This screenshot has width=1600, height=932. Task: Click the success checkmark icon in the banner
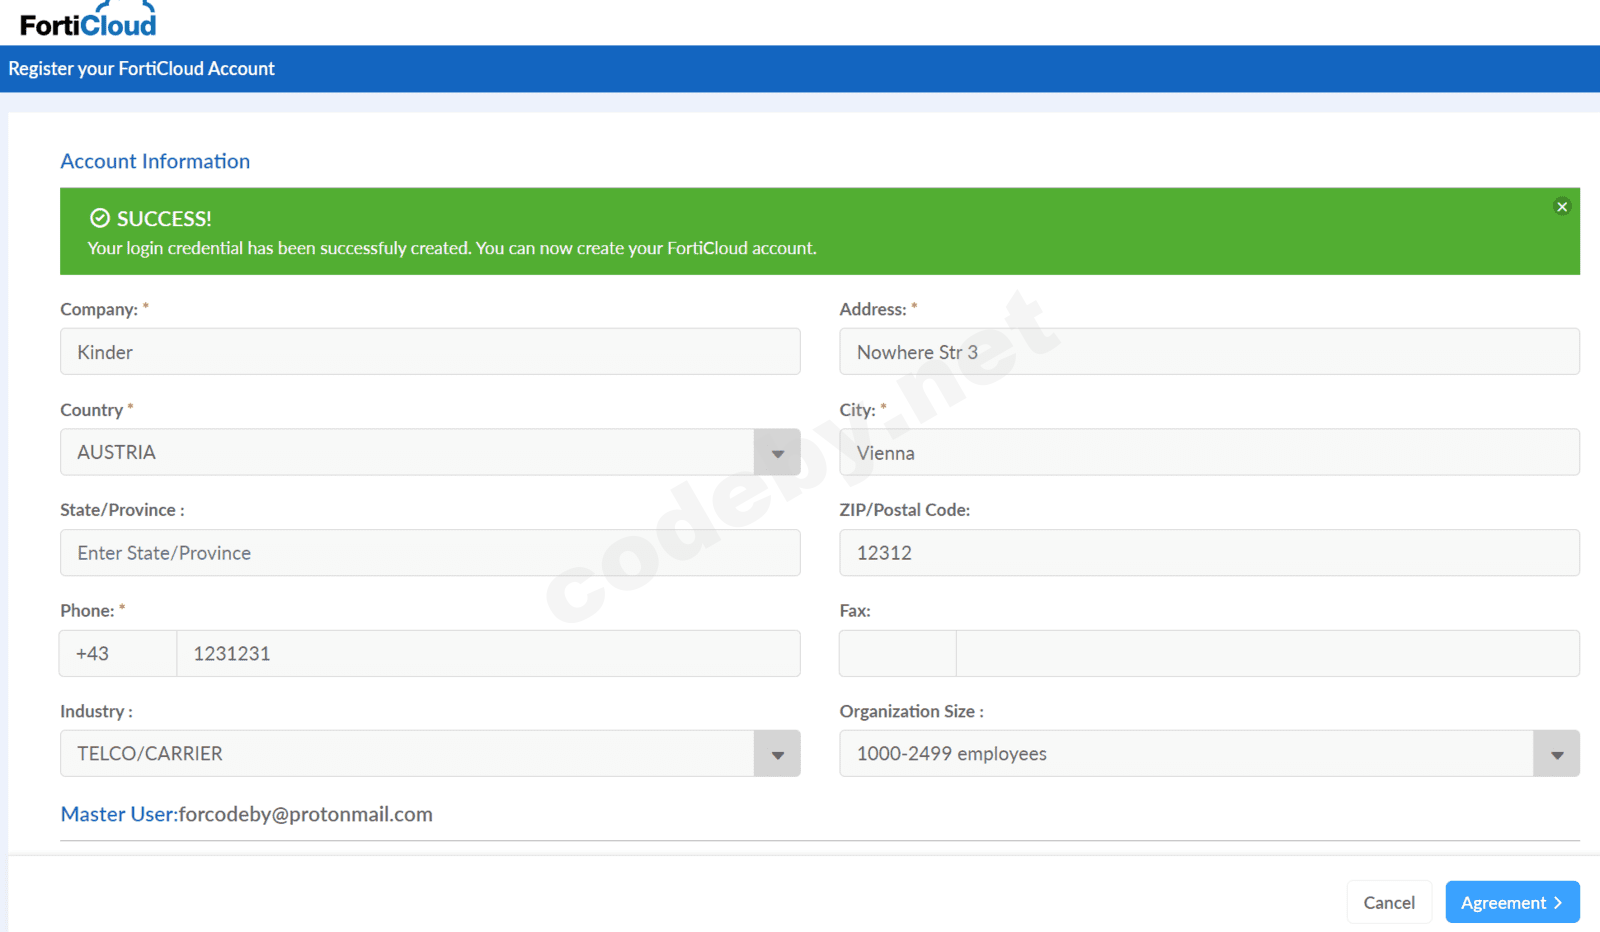(x=97, y=217)
